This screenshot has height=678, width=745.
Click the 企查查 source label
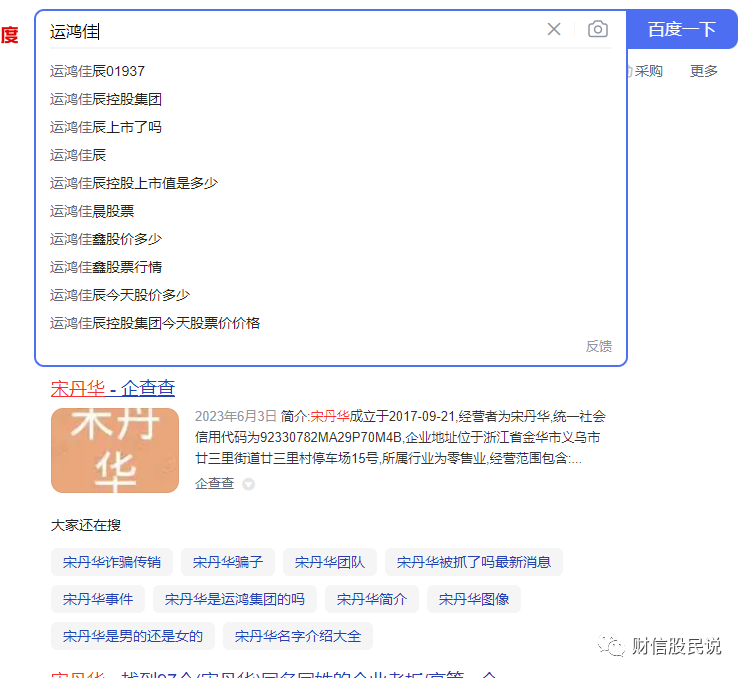click(x=215, y=484)
